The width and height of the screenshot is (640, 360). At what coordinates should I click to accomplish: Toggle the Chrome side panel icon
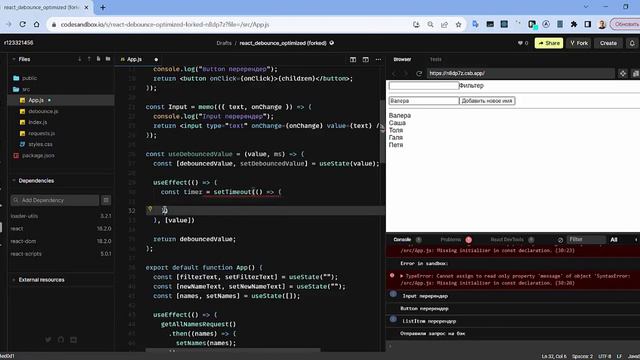pos(587,24)
